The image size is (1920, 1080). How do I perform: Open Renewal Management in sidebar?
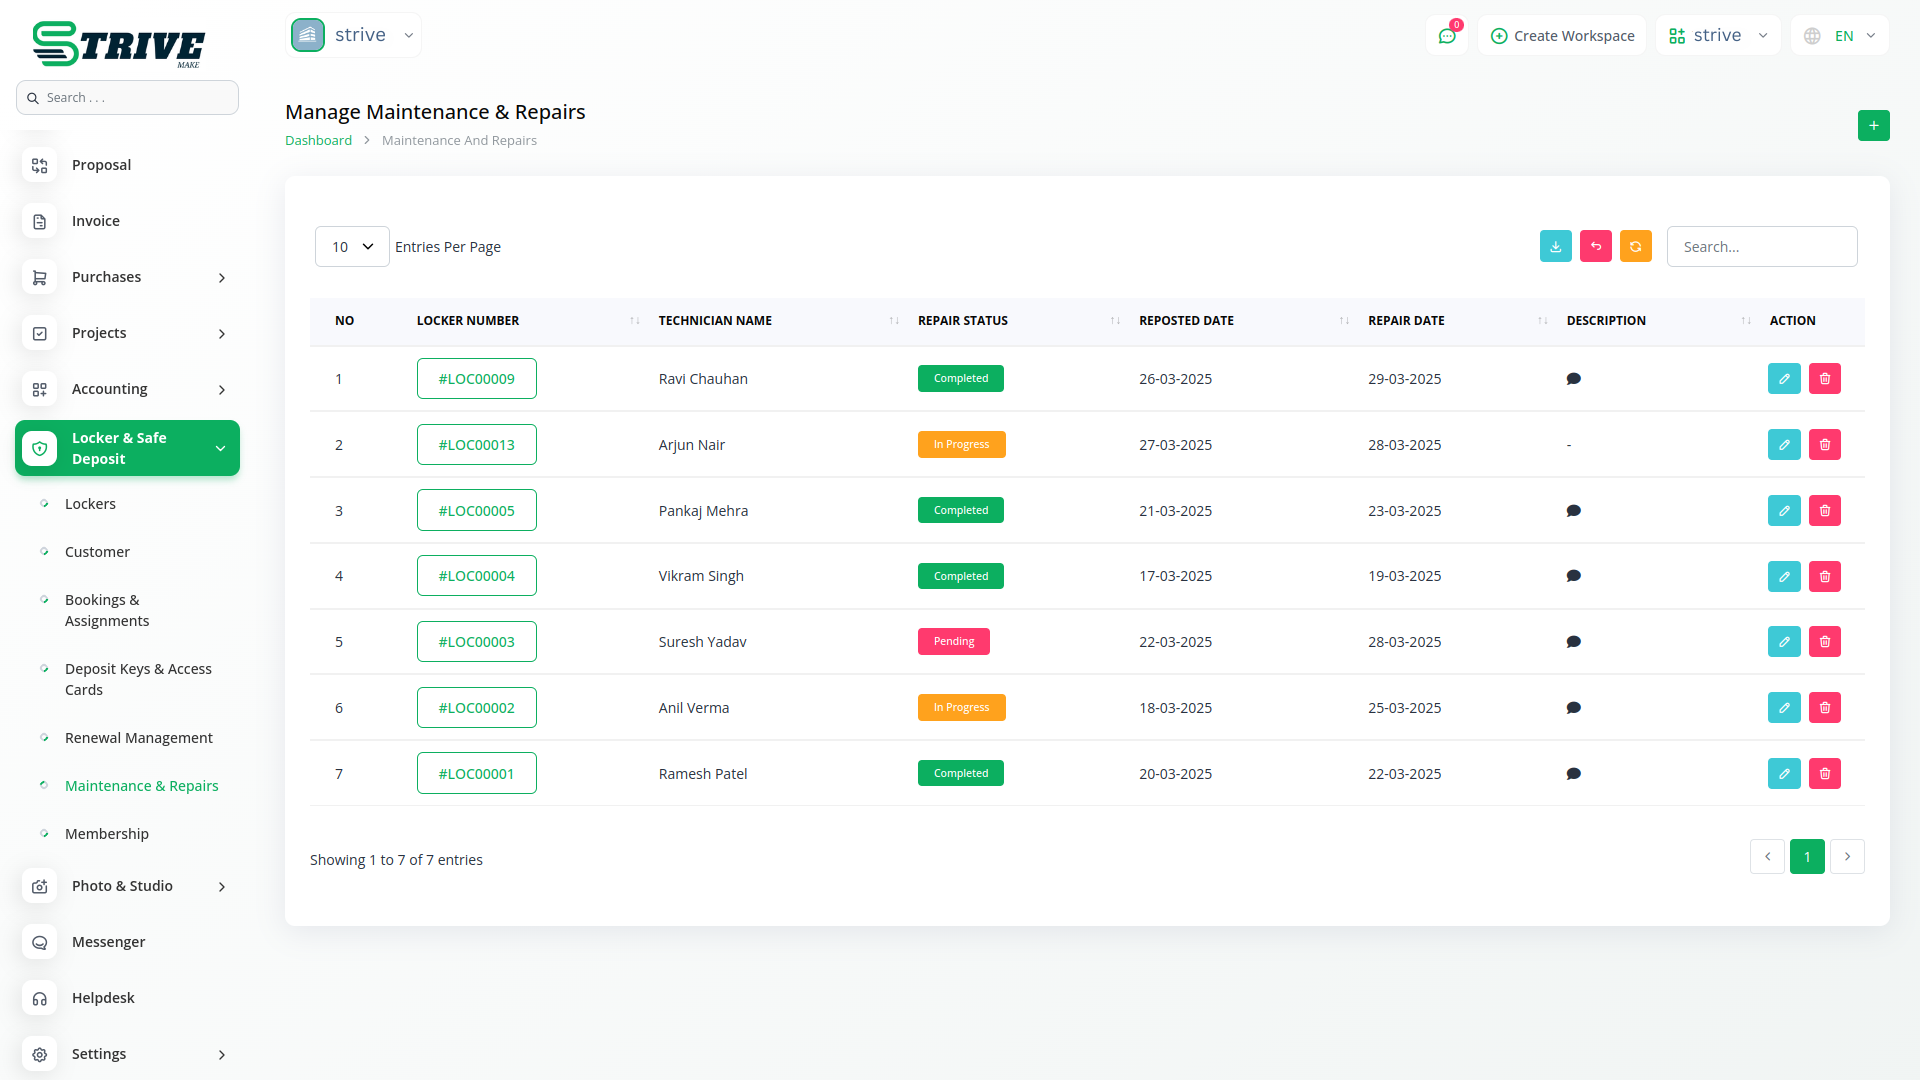pos(138,738)
